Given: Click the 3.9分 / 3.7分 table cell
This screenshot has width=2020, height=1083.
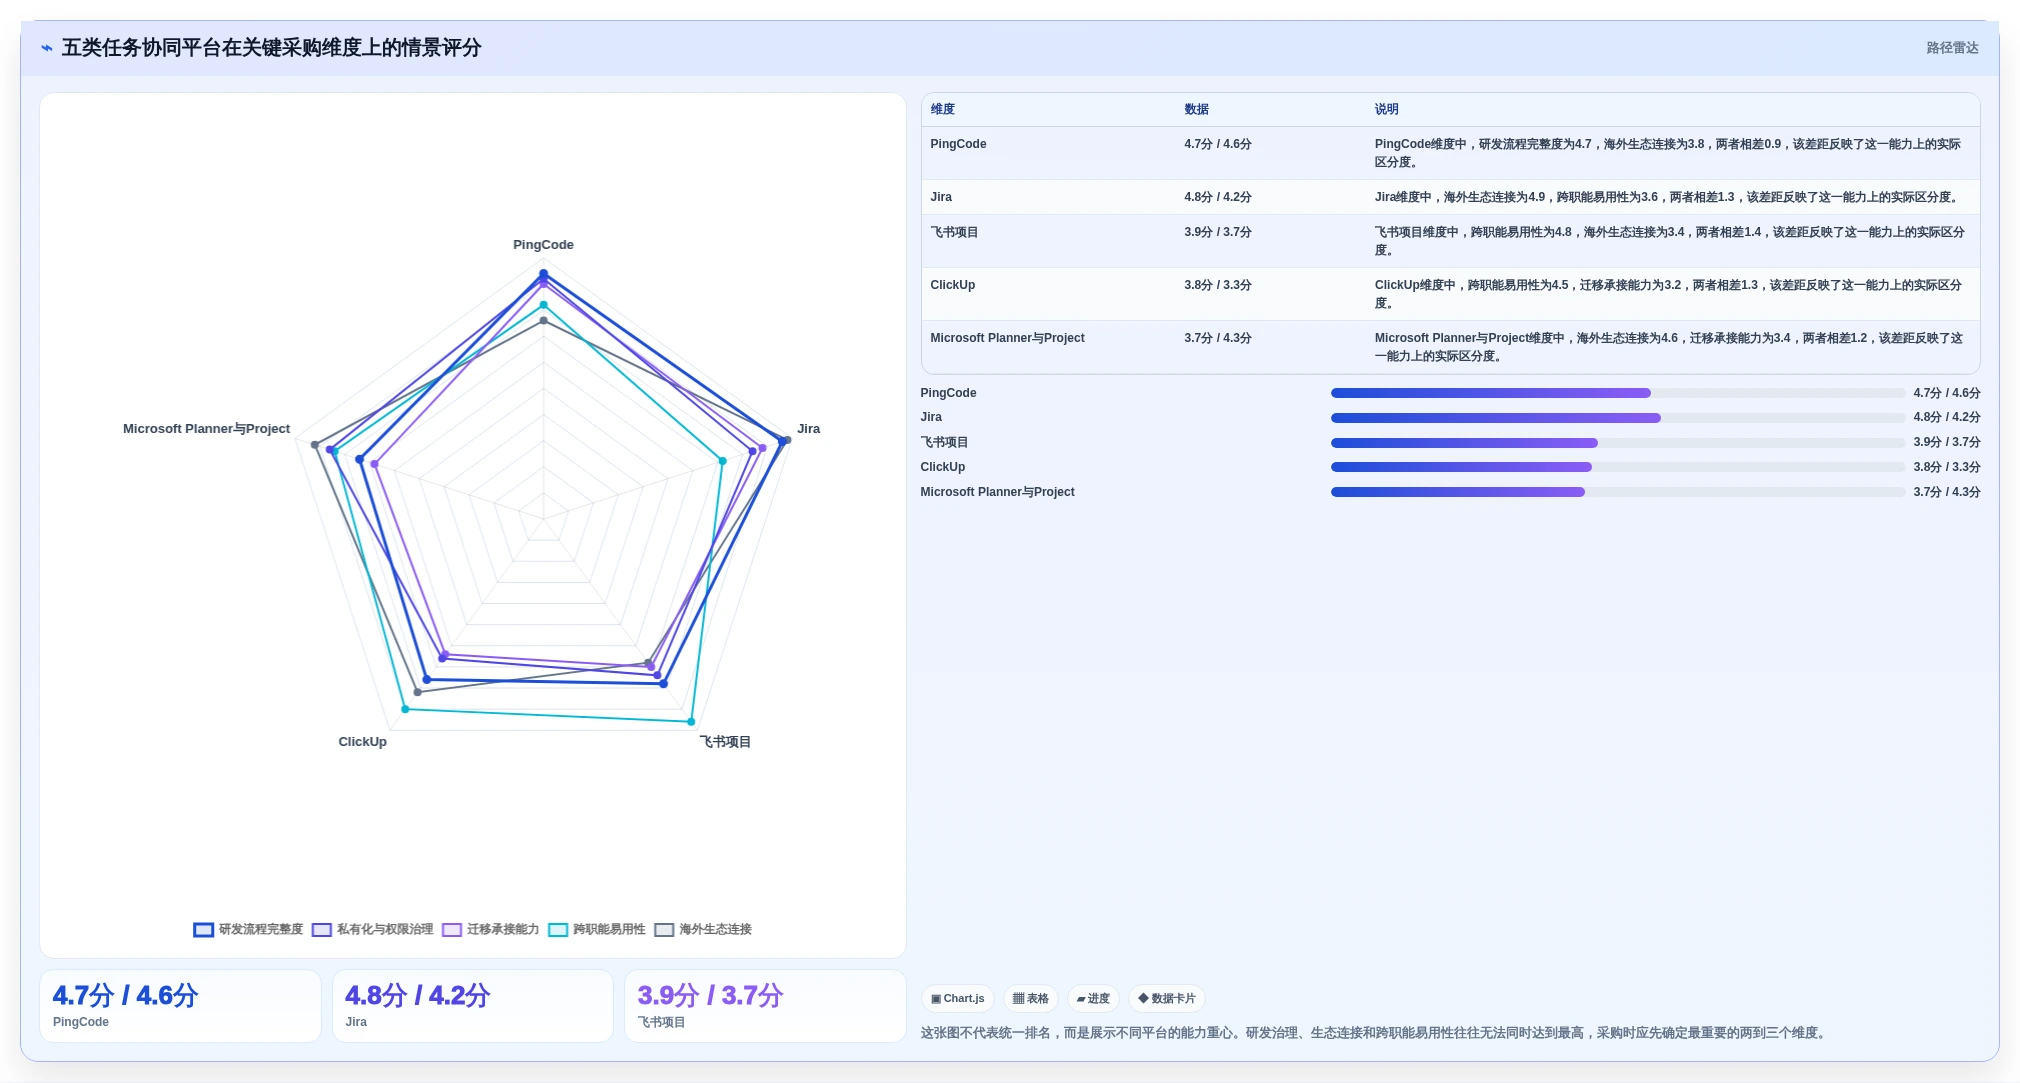Looking at the screenshot, I should pos(1218,232).
